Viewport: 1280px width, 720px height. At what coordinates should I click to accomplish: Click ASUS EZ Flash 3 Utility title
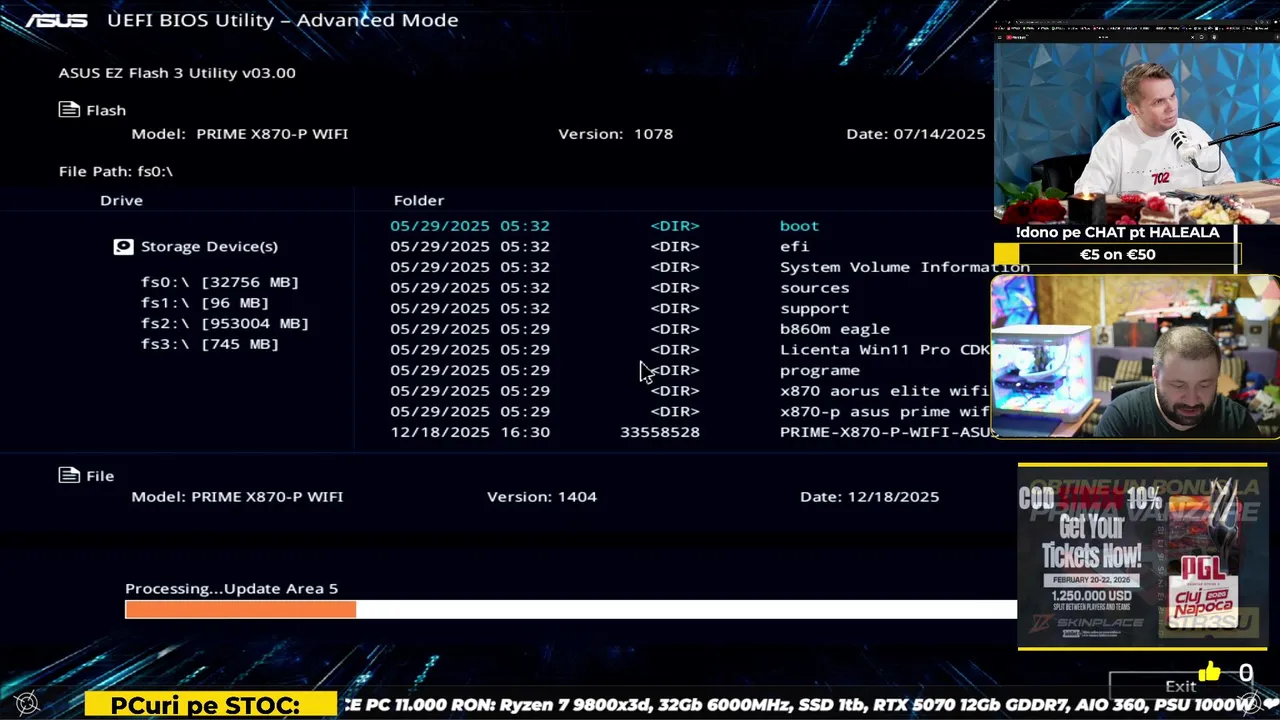pos(177,73)
